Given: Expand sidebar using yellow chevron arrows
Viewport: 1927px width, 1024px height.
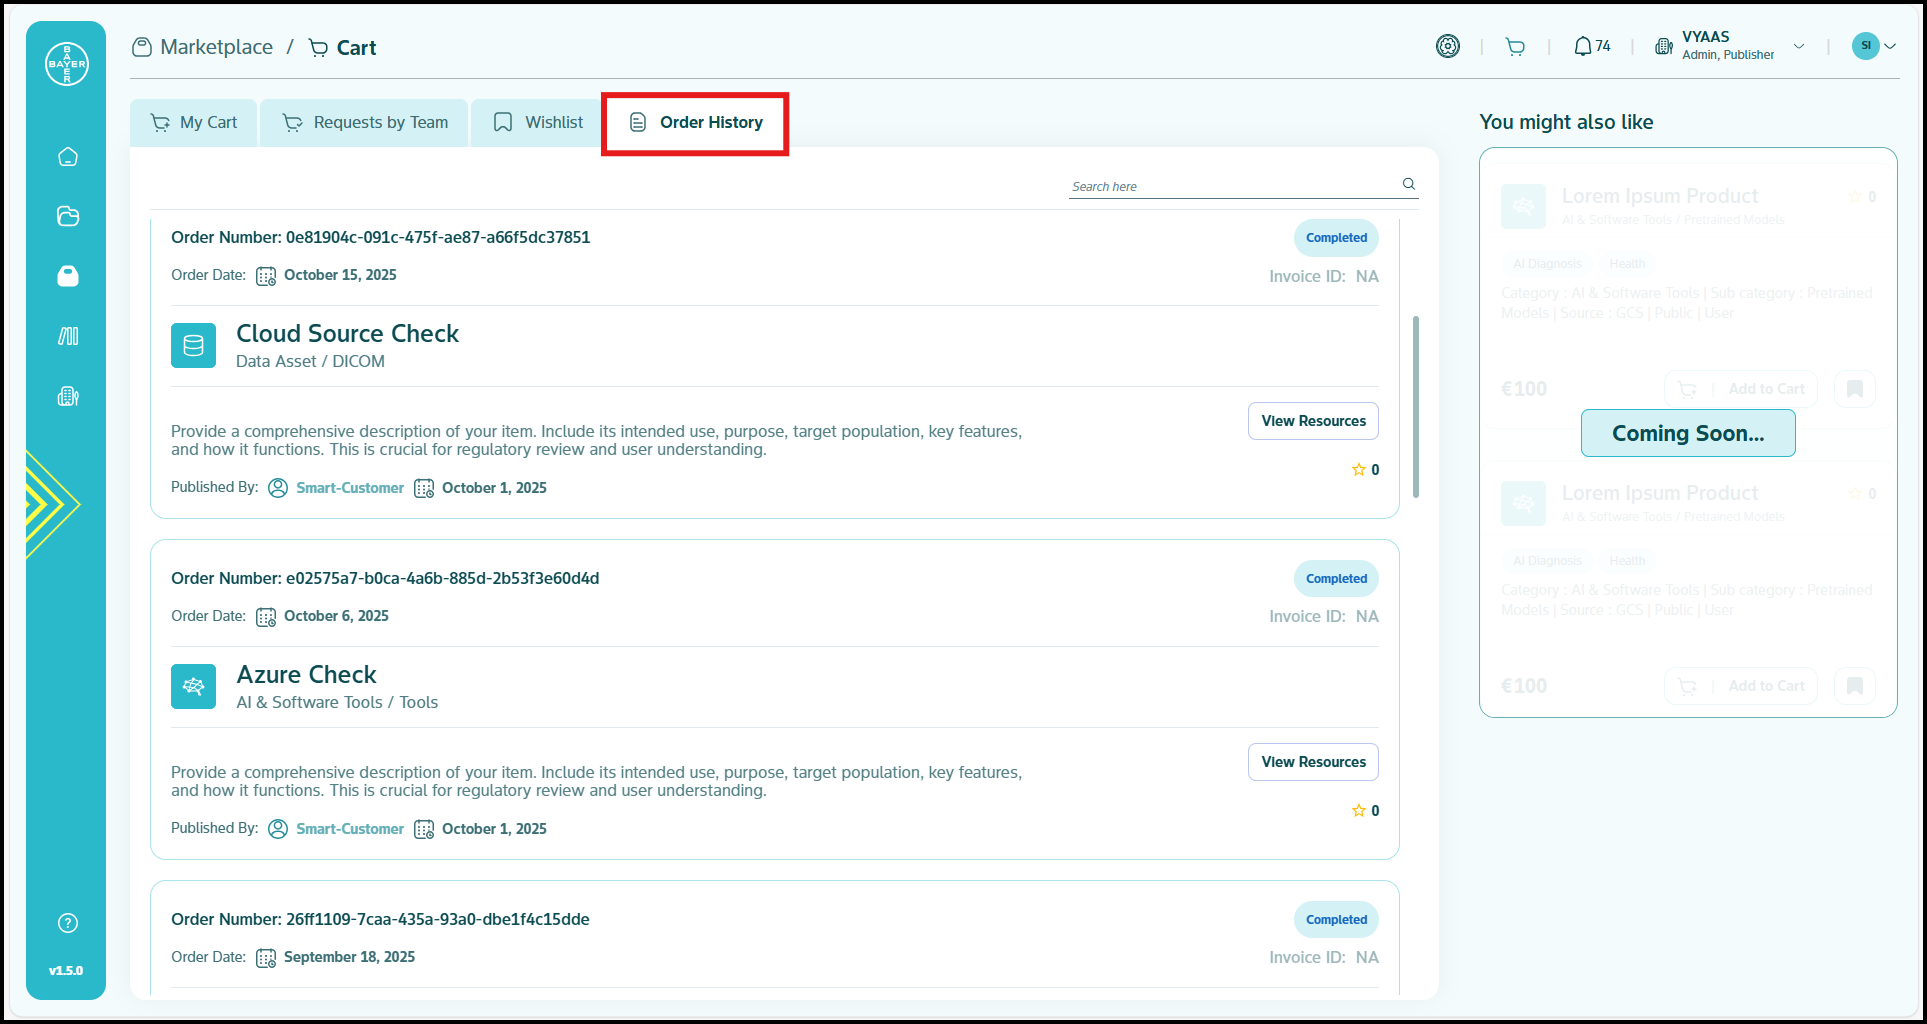Looking at the screenshot, I should pyautogui.click(x=48, y=504).
